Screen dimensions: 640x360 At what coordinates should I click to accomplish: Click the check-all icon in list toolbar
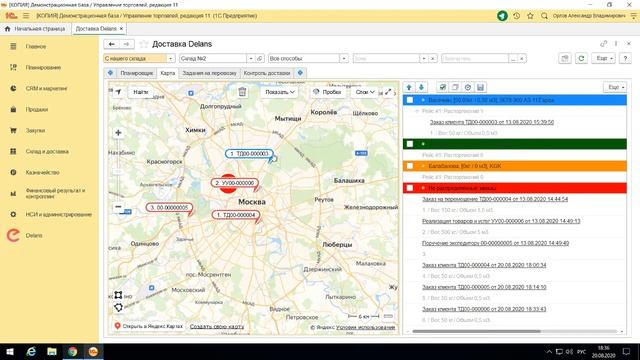click(442, 87)
